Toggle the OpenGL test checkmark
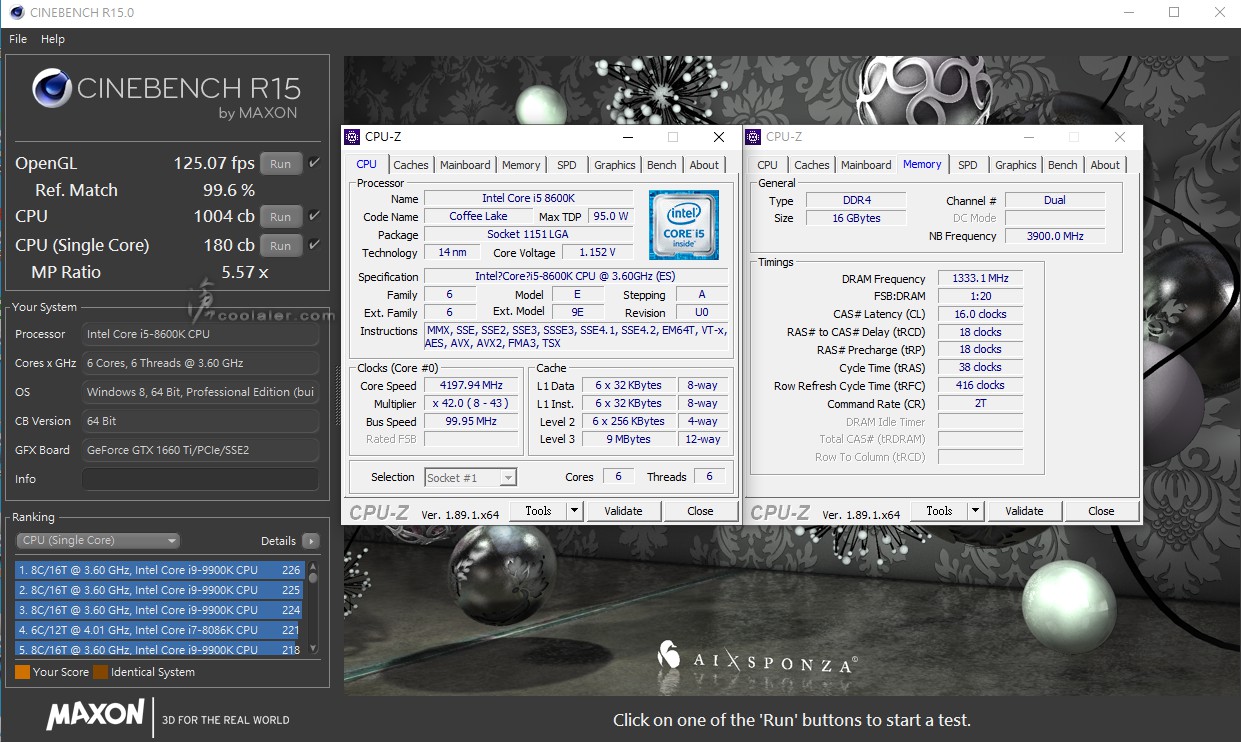 pyautogui.click(x=315, y=163)
